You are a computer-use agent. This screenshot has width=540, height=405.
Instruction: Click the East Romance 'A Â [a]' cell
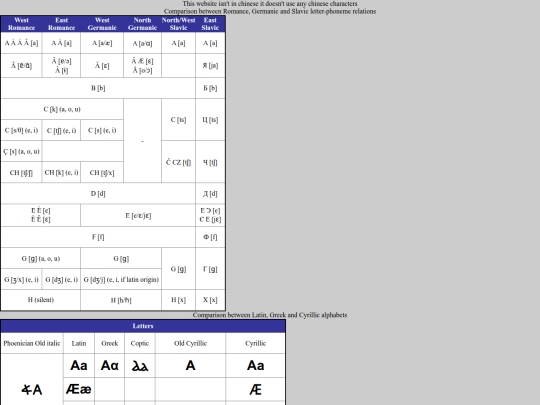(x=61, y=43)
